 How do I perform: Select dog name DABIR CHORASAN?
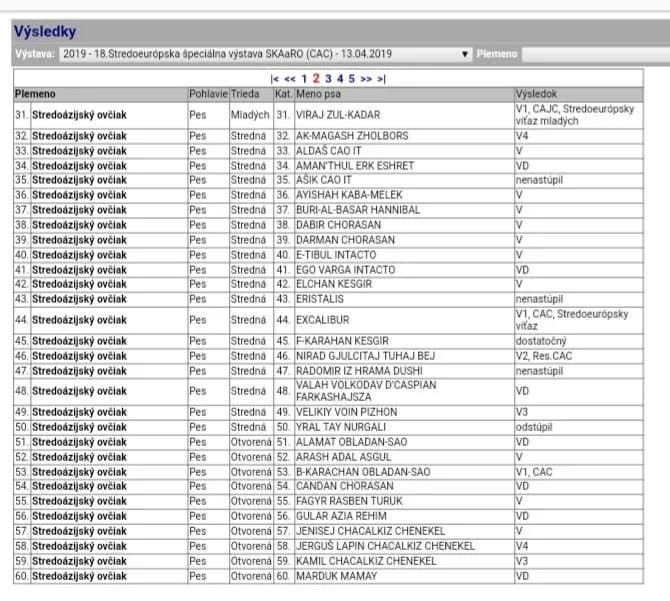(x=338, y=225)
